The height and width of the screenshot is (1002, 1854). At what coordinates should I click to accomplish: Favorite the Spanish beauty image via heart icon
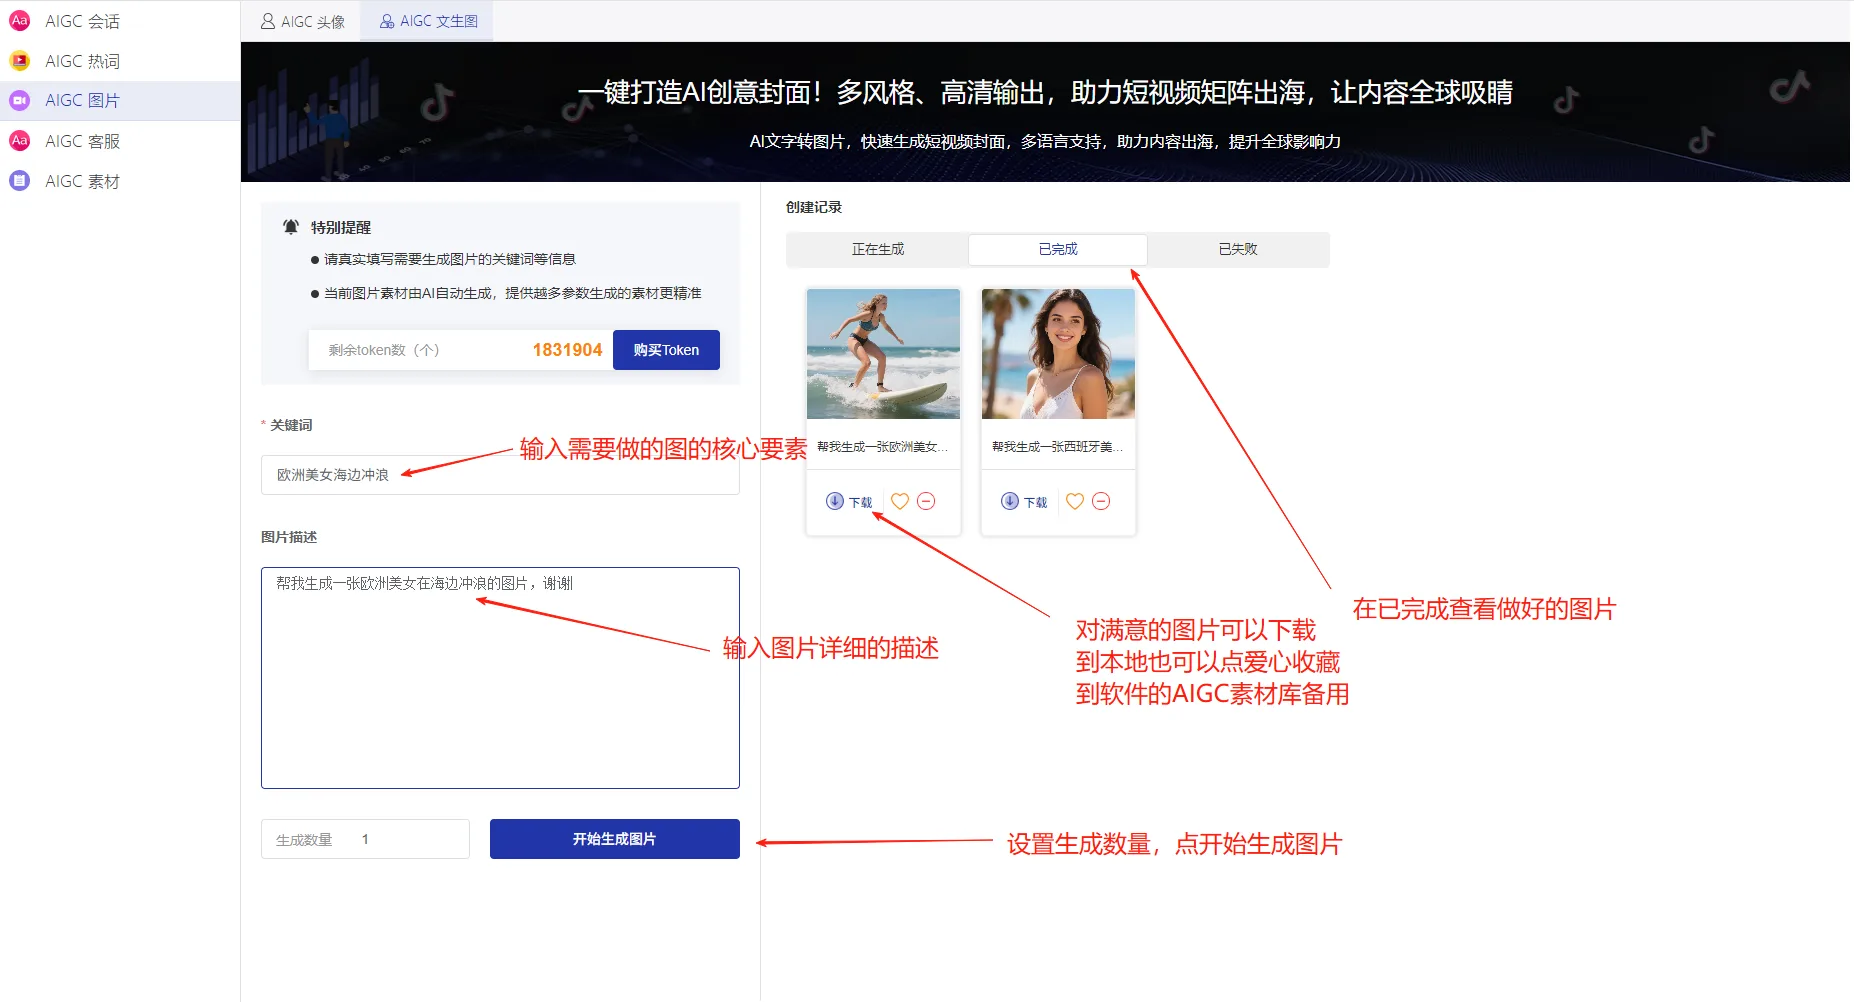1074,501
